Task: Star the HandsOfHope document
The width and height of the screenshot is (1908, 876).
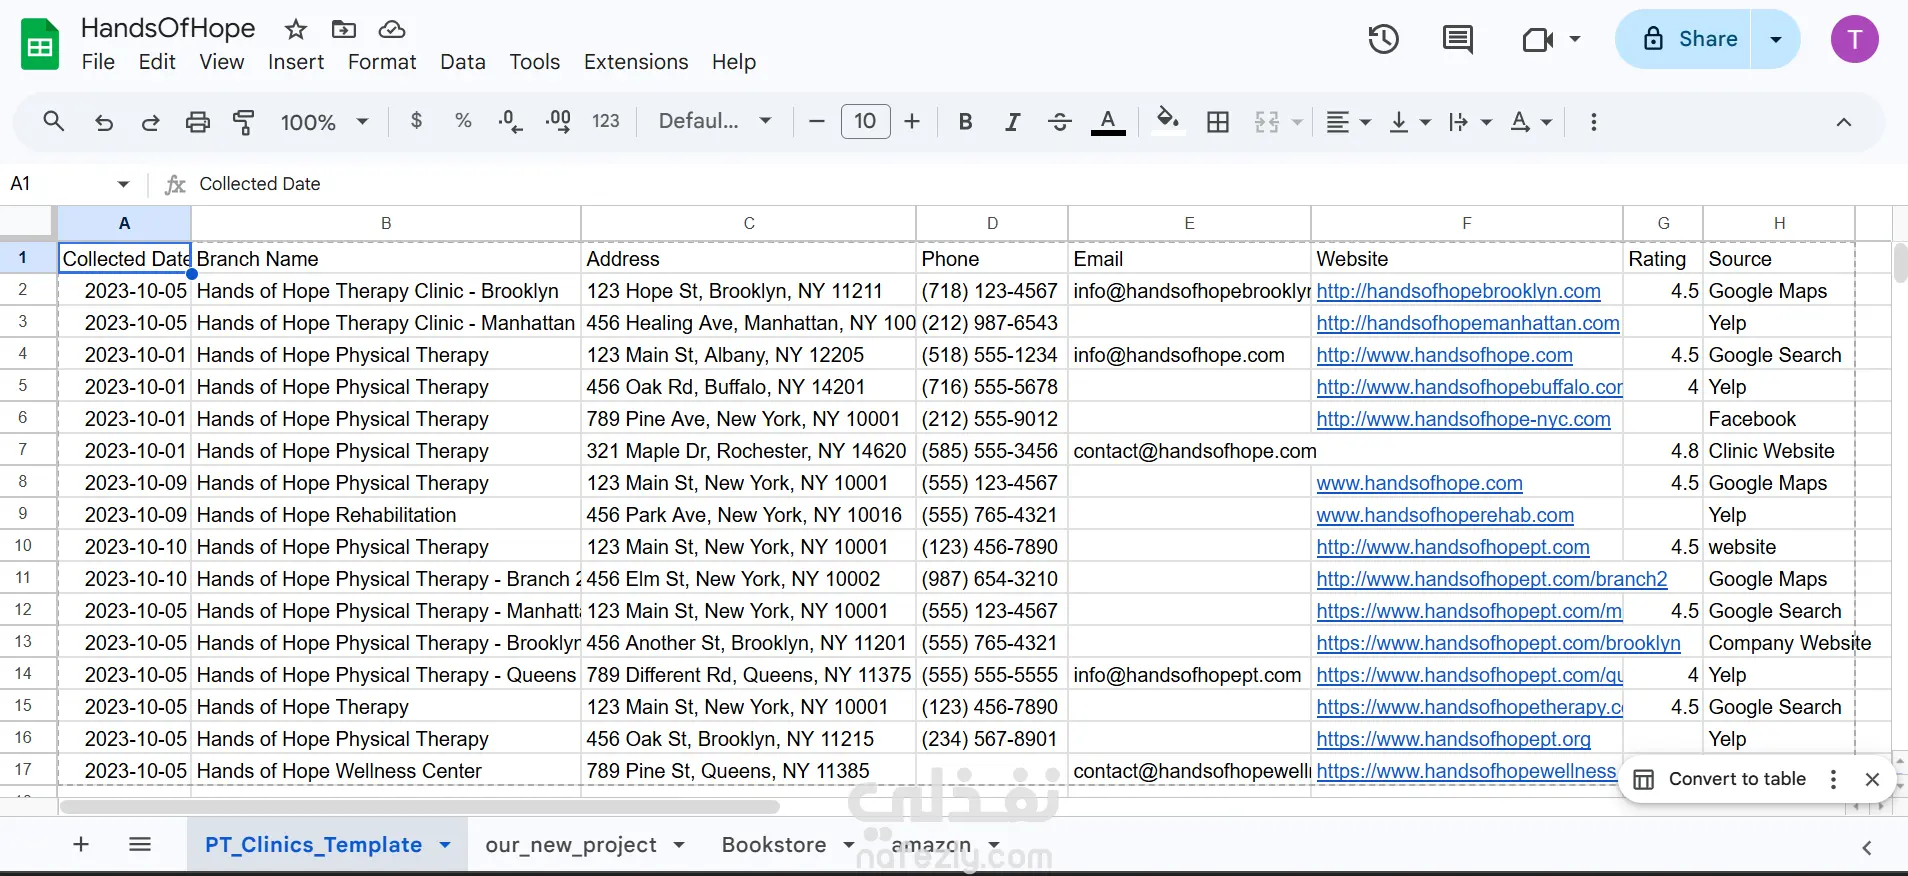Action: pyautogui.click(x=295, y=29)
